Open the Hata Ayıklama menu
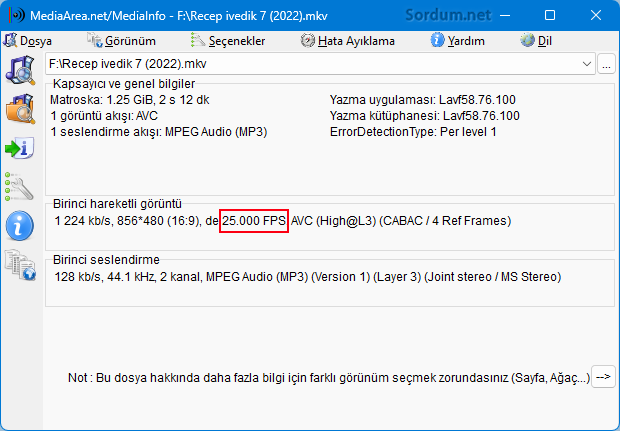Image resolution: width=620 pixels, height=431 pixels. [x=348, y=41]
